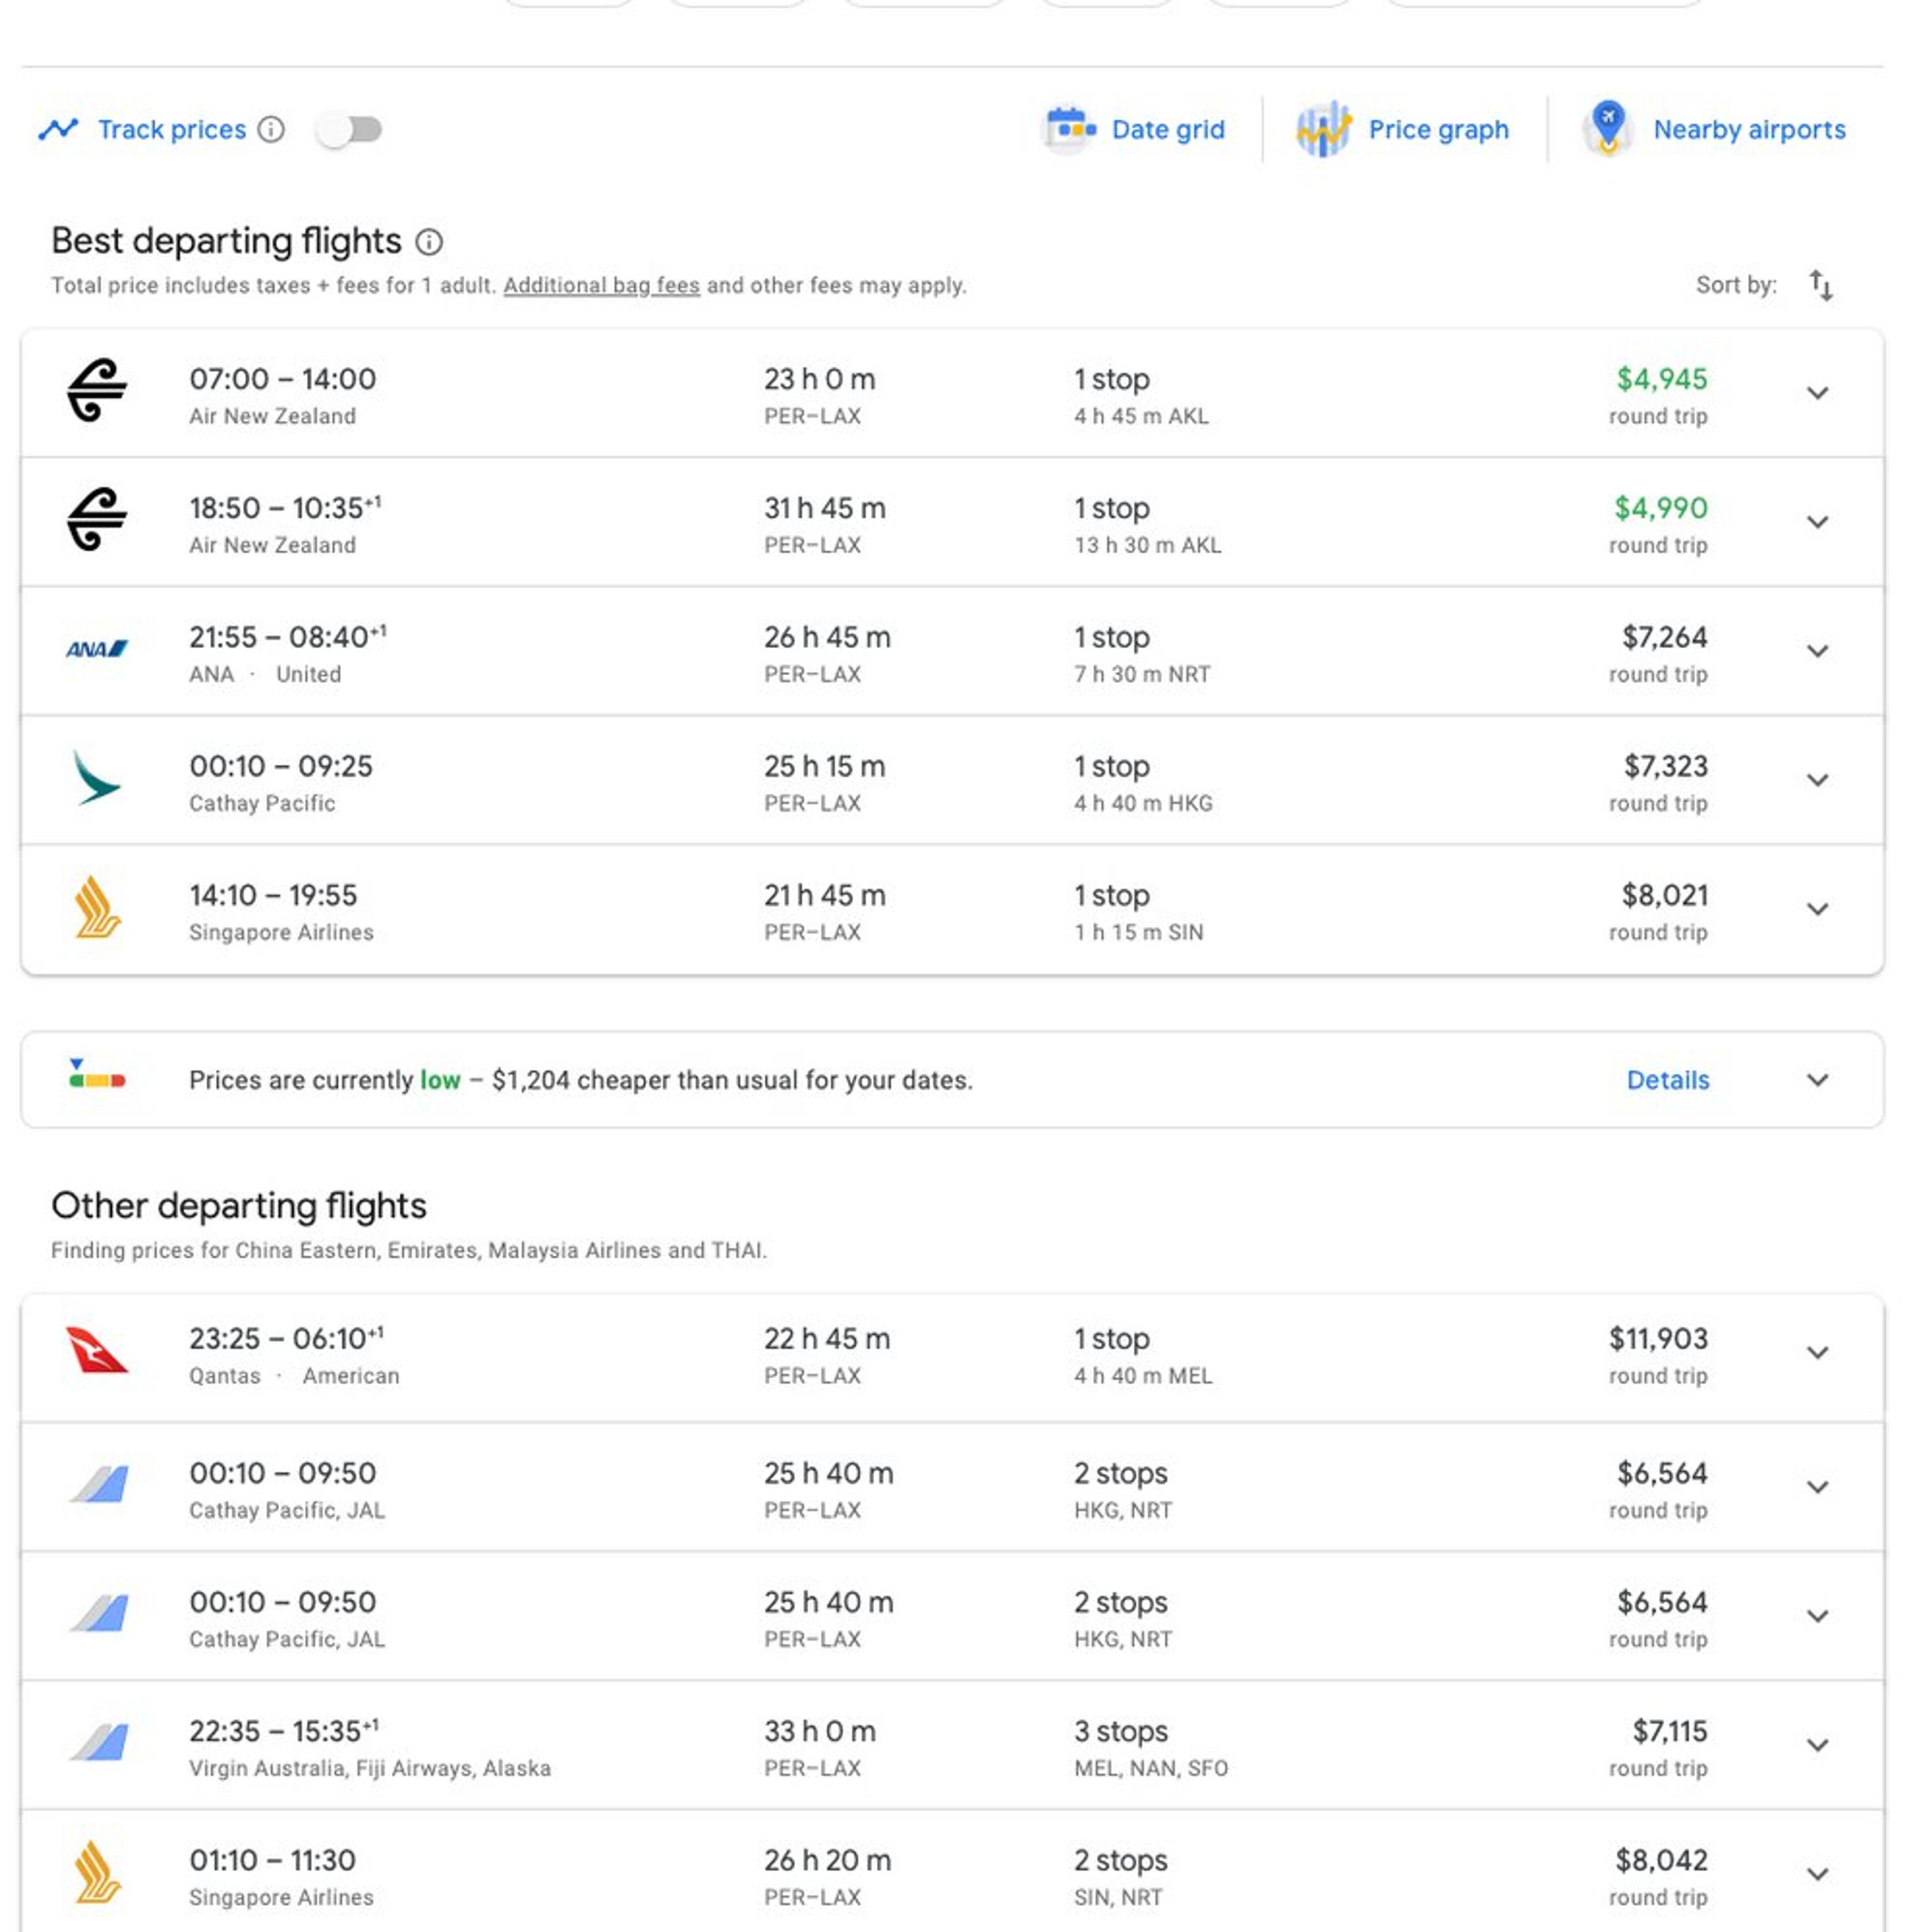This screenshot has width=1932, height=1932.
Task: Toggle the Track prices switch
Action: point(349,129)
